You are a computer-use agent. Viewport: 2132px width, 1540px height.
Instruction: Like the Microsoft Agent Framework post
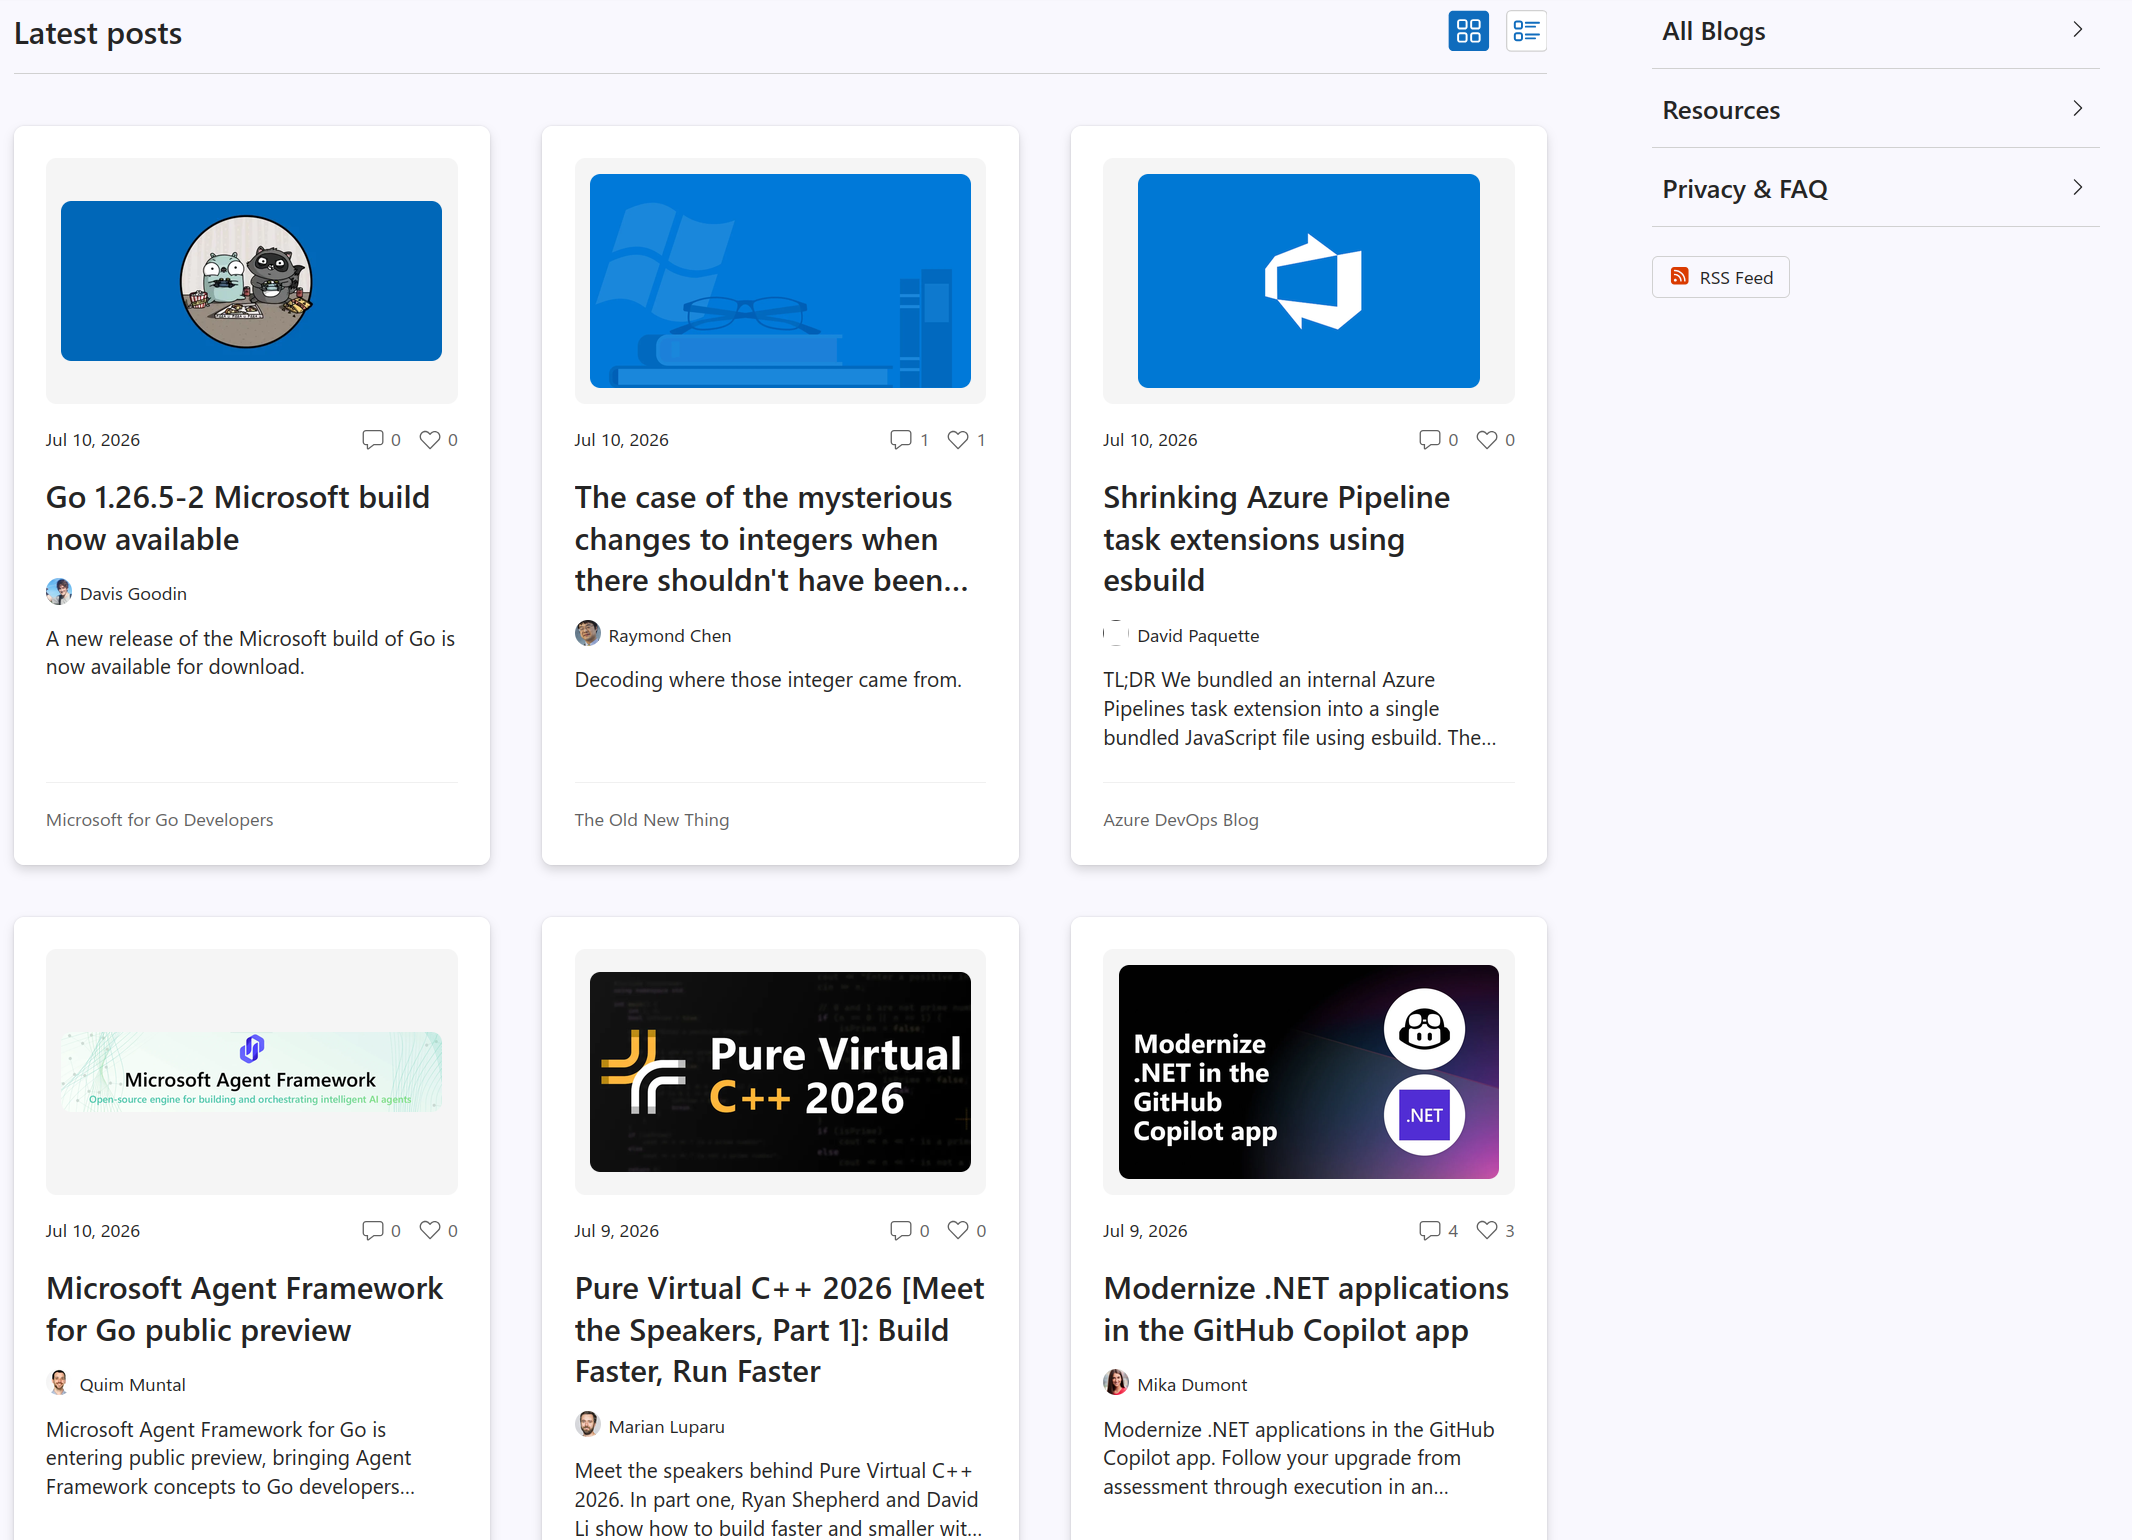(x=430, y=1230)
